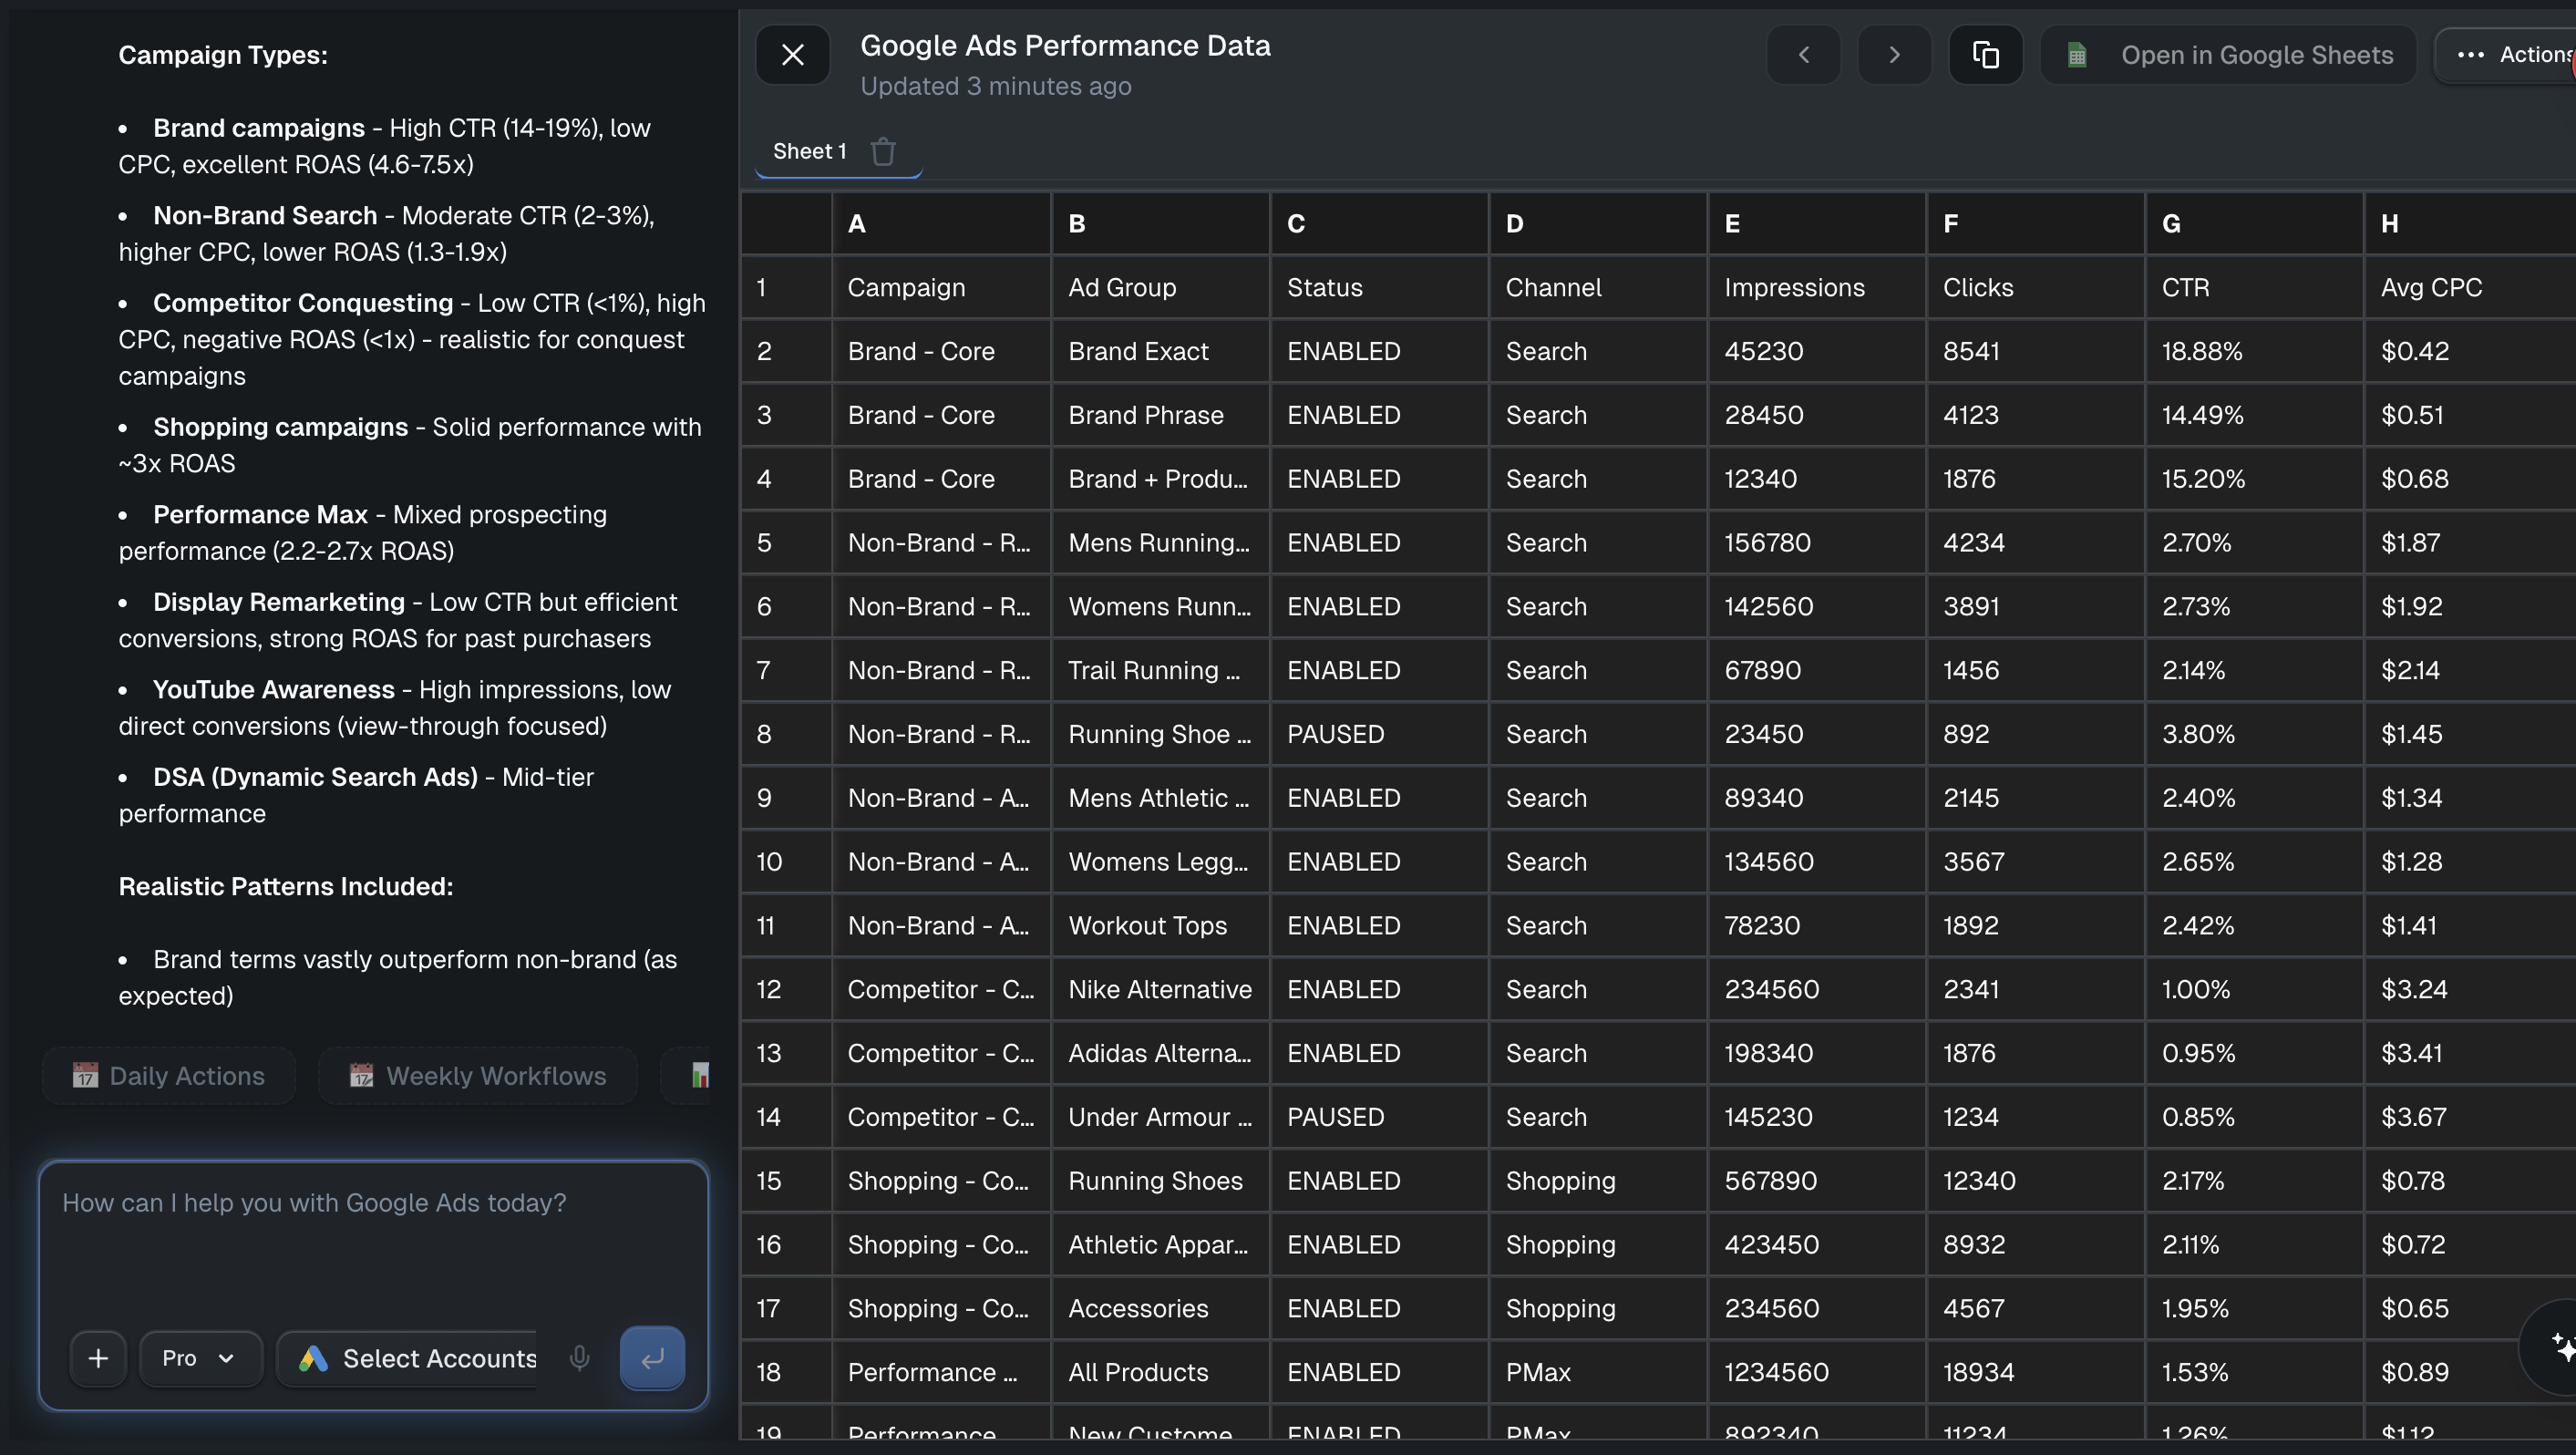The image size is (2576, 1455).
Task: Click Open in Google Sheets
Action: (2256, 55)
